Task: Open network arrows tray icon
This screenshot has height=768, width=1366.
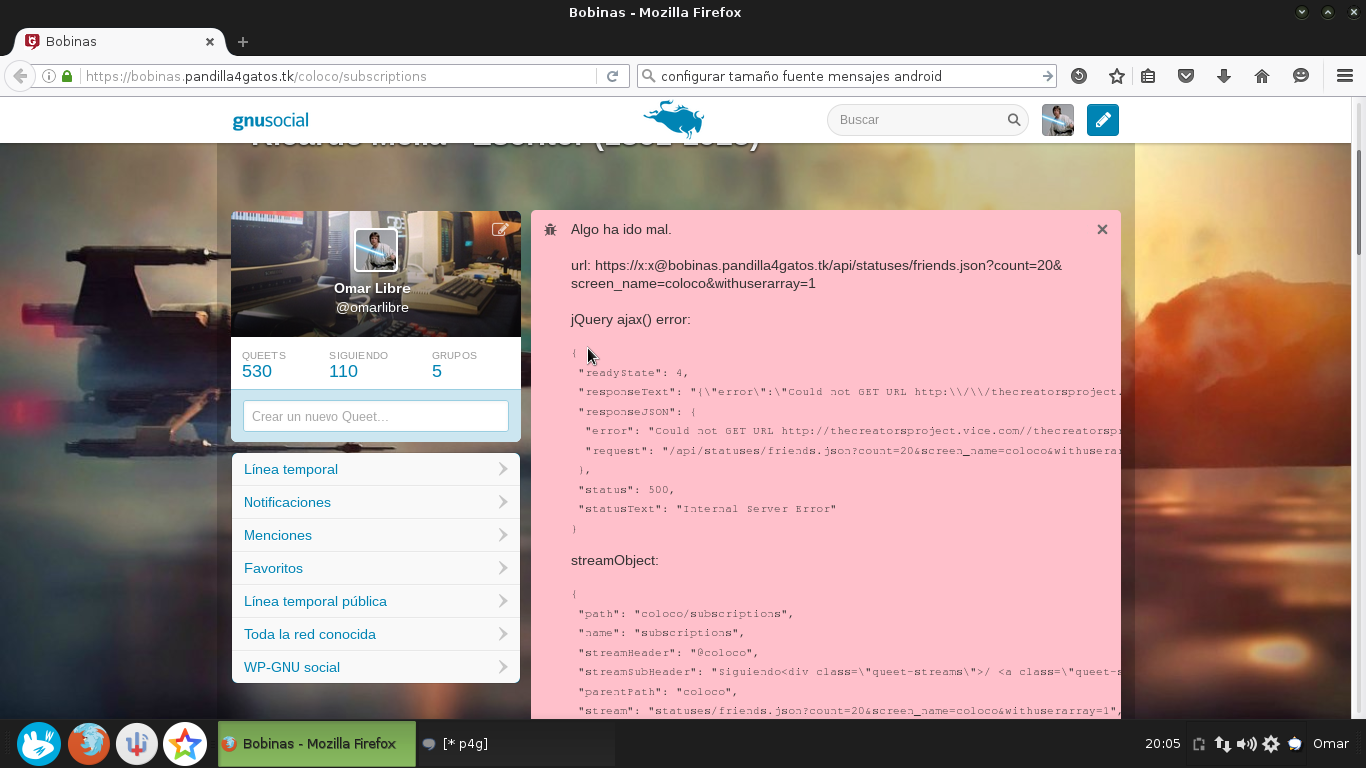Action: (x=1222, y=744)
